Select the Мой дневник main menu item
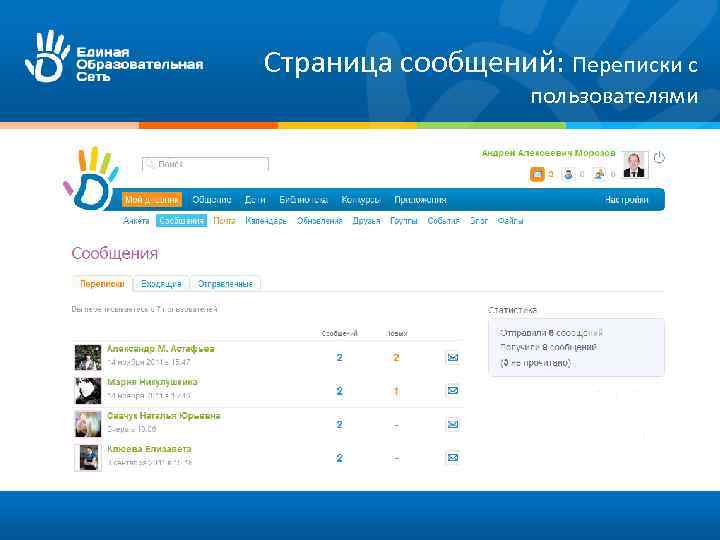This screenshot has width=720, height=540. click(152, 200)
